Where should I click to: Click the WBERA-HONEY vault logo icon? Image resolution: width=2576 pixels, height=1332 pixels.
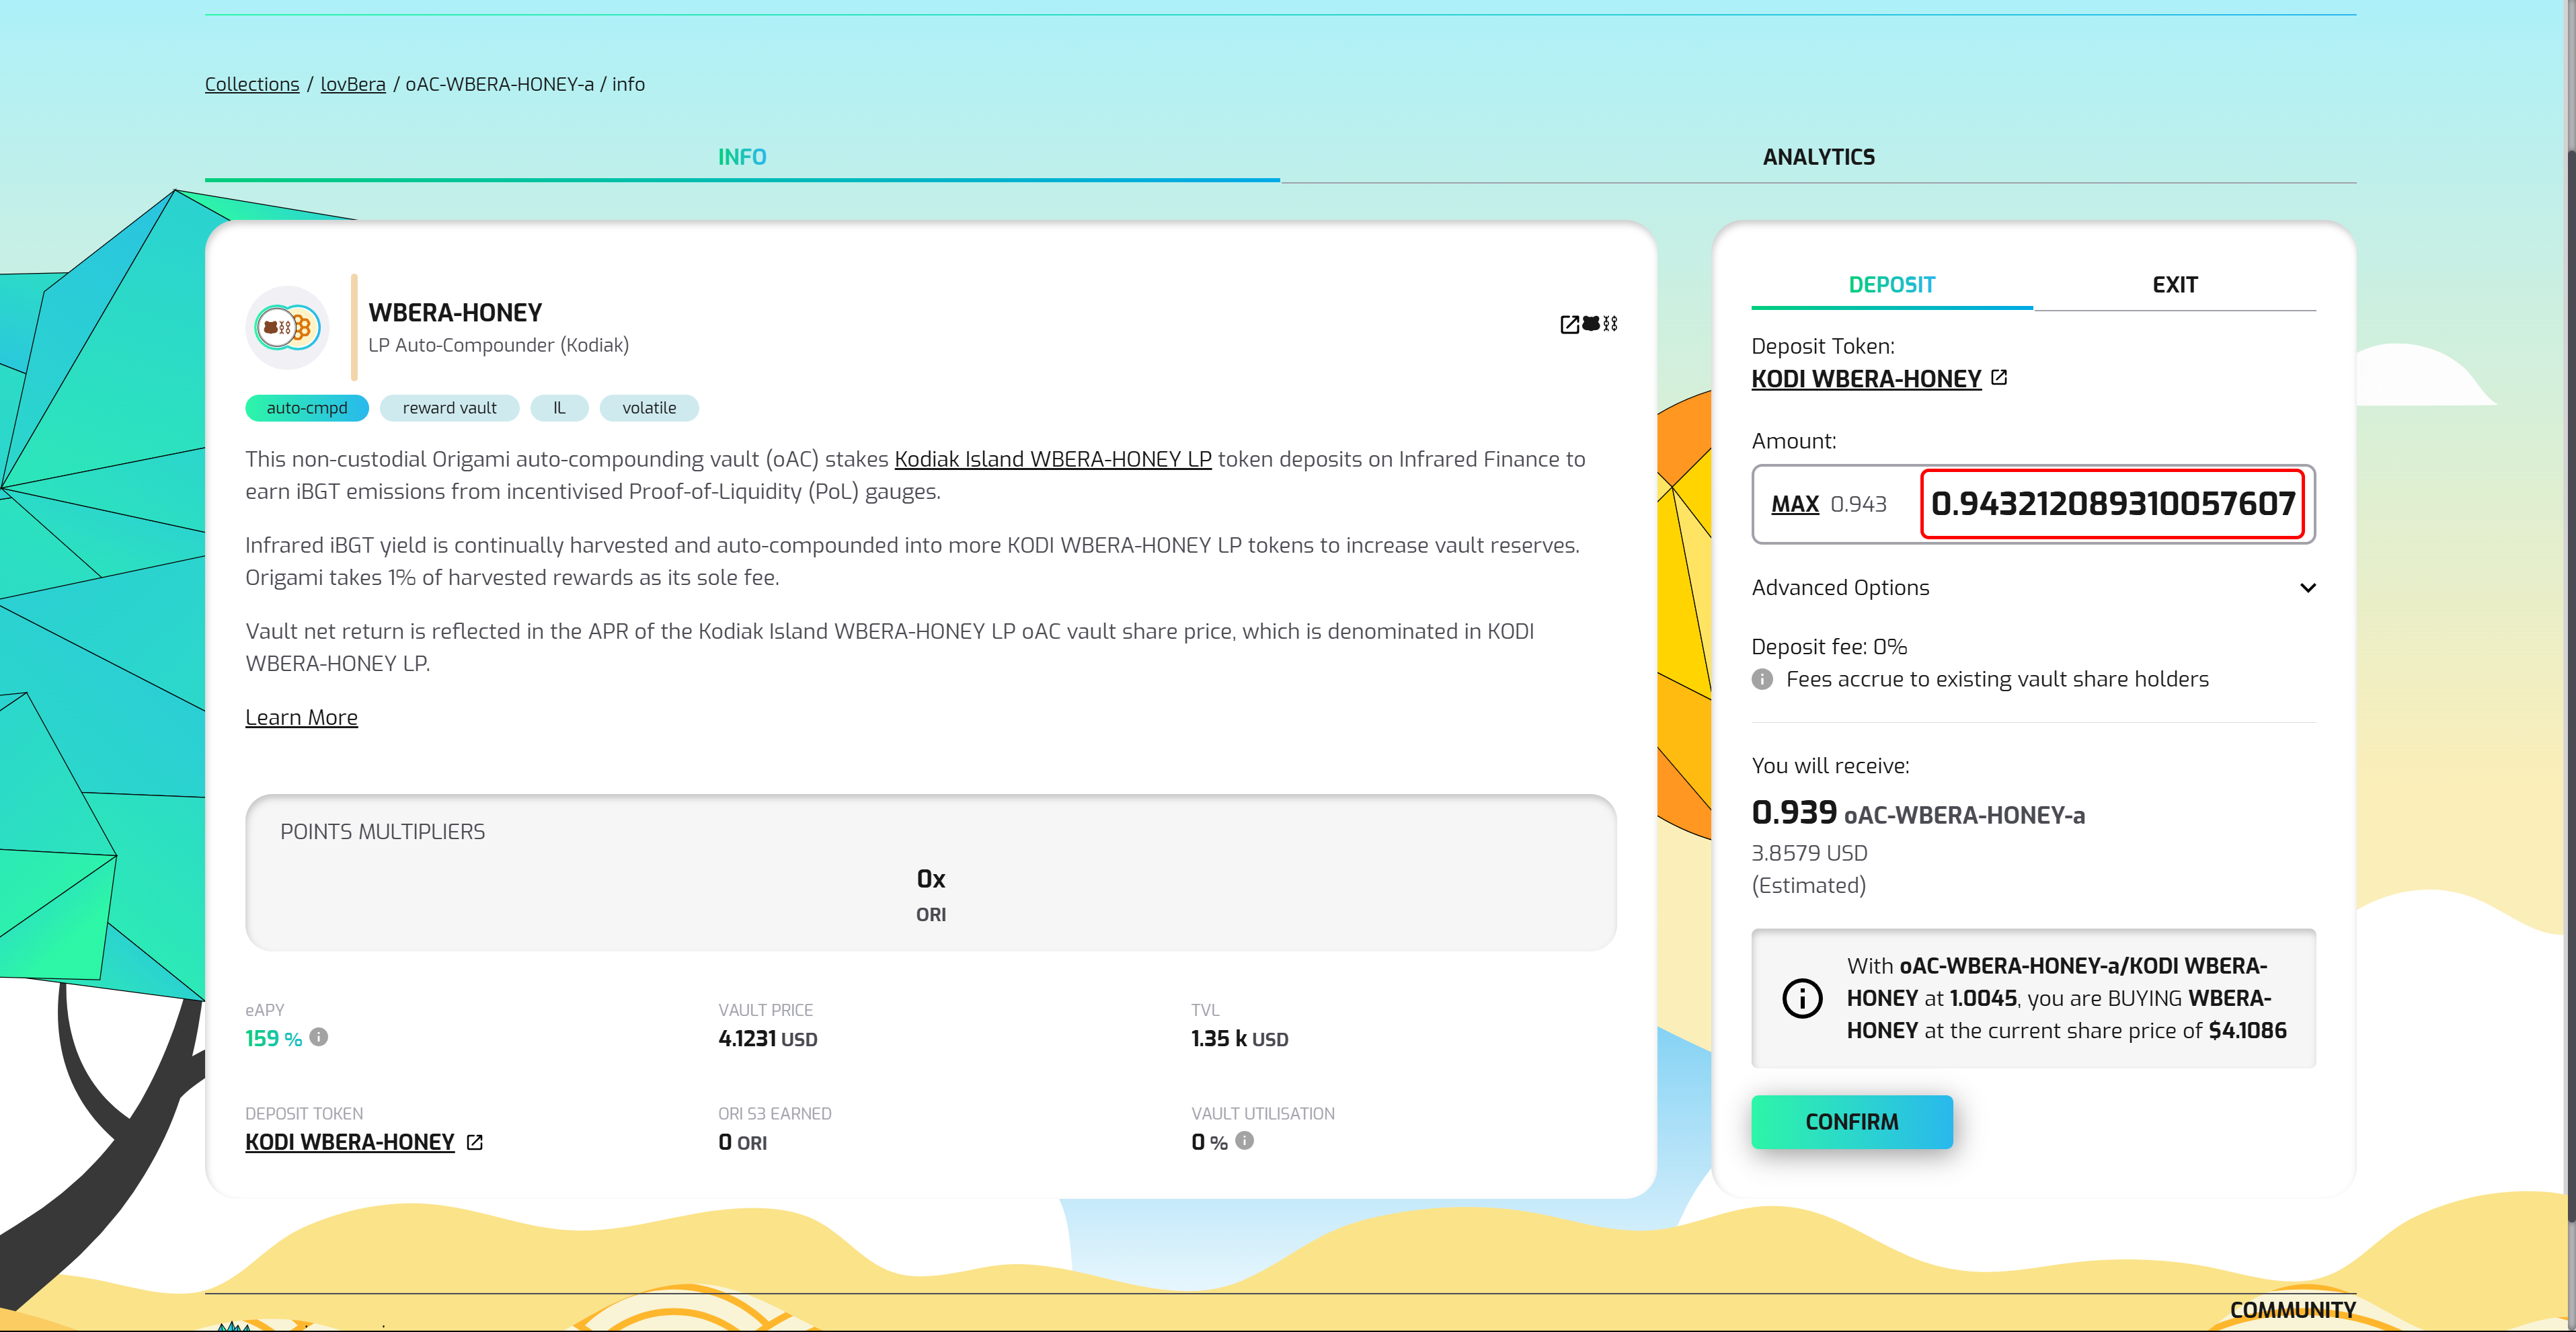(287, 327)
